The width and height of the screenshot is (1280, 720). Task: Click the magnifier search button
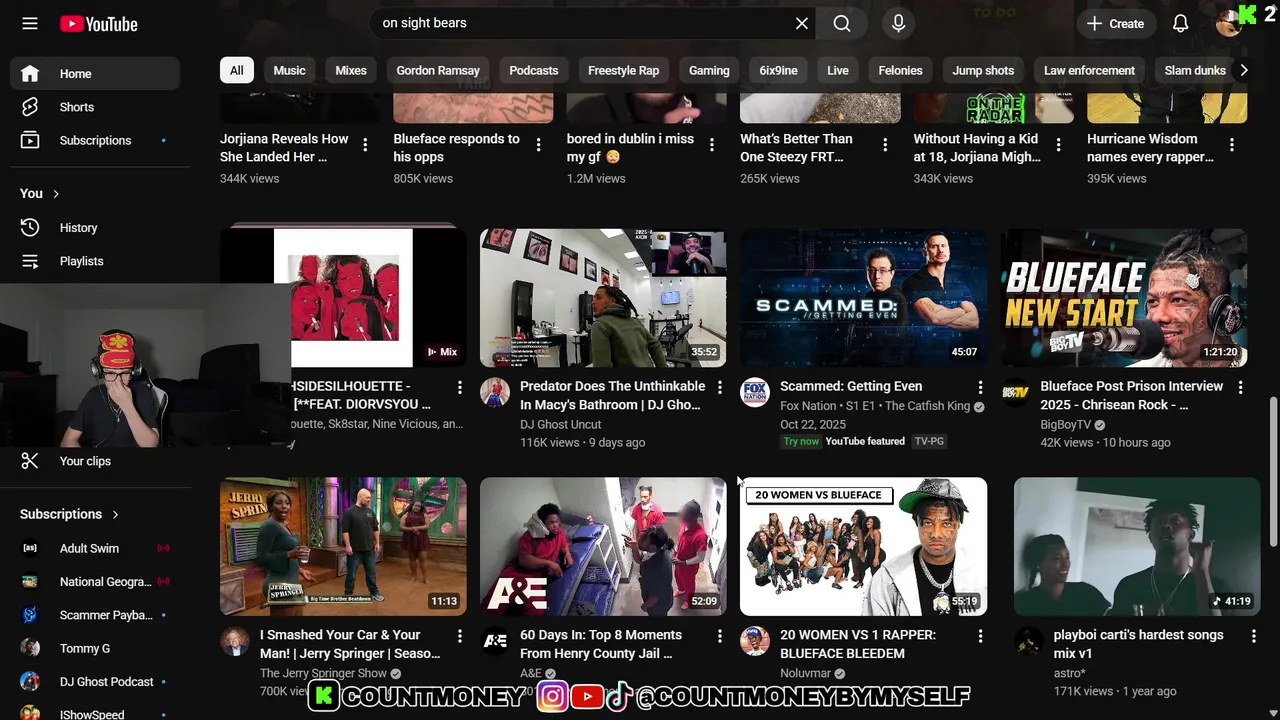pyautogui.click(x=842, y=23)
